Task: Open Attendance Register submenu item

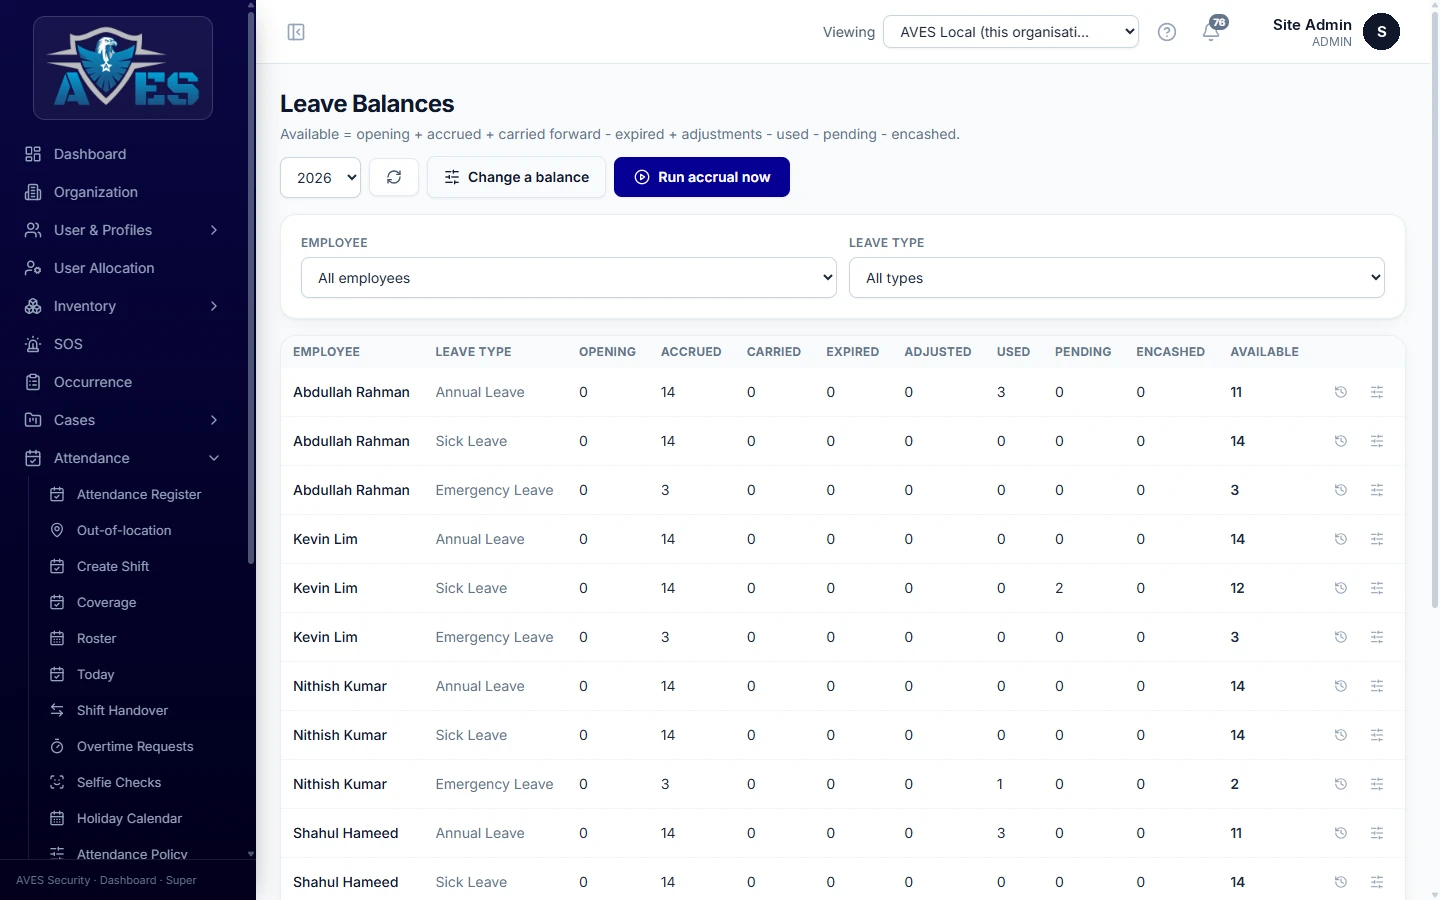Action: (x=135, y=494)
